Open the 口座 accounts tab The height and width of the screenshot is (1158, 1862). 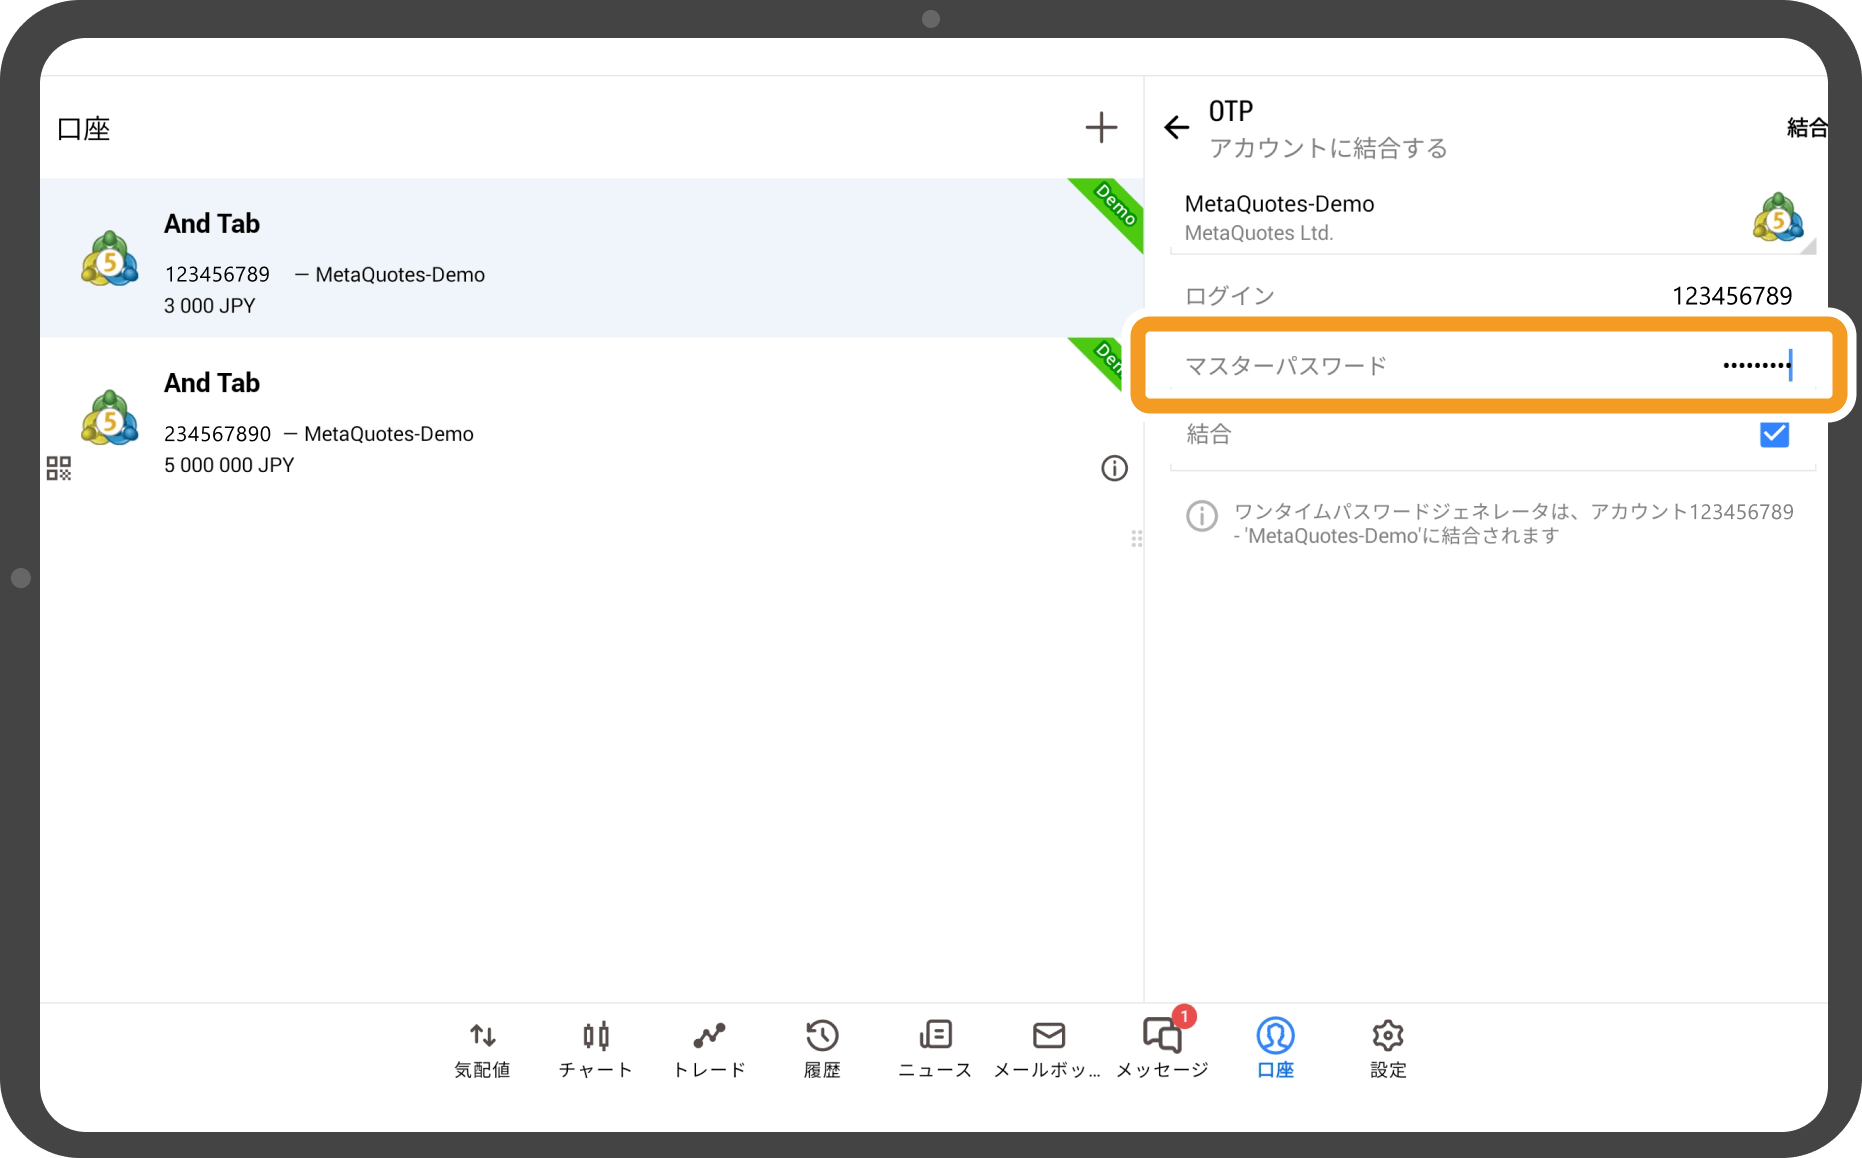(1275, 1049)
